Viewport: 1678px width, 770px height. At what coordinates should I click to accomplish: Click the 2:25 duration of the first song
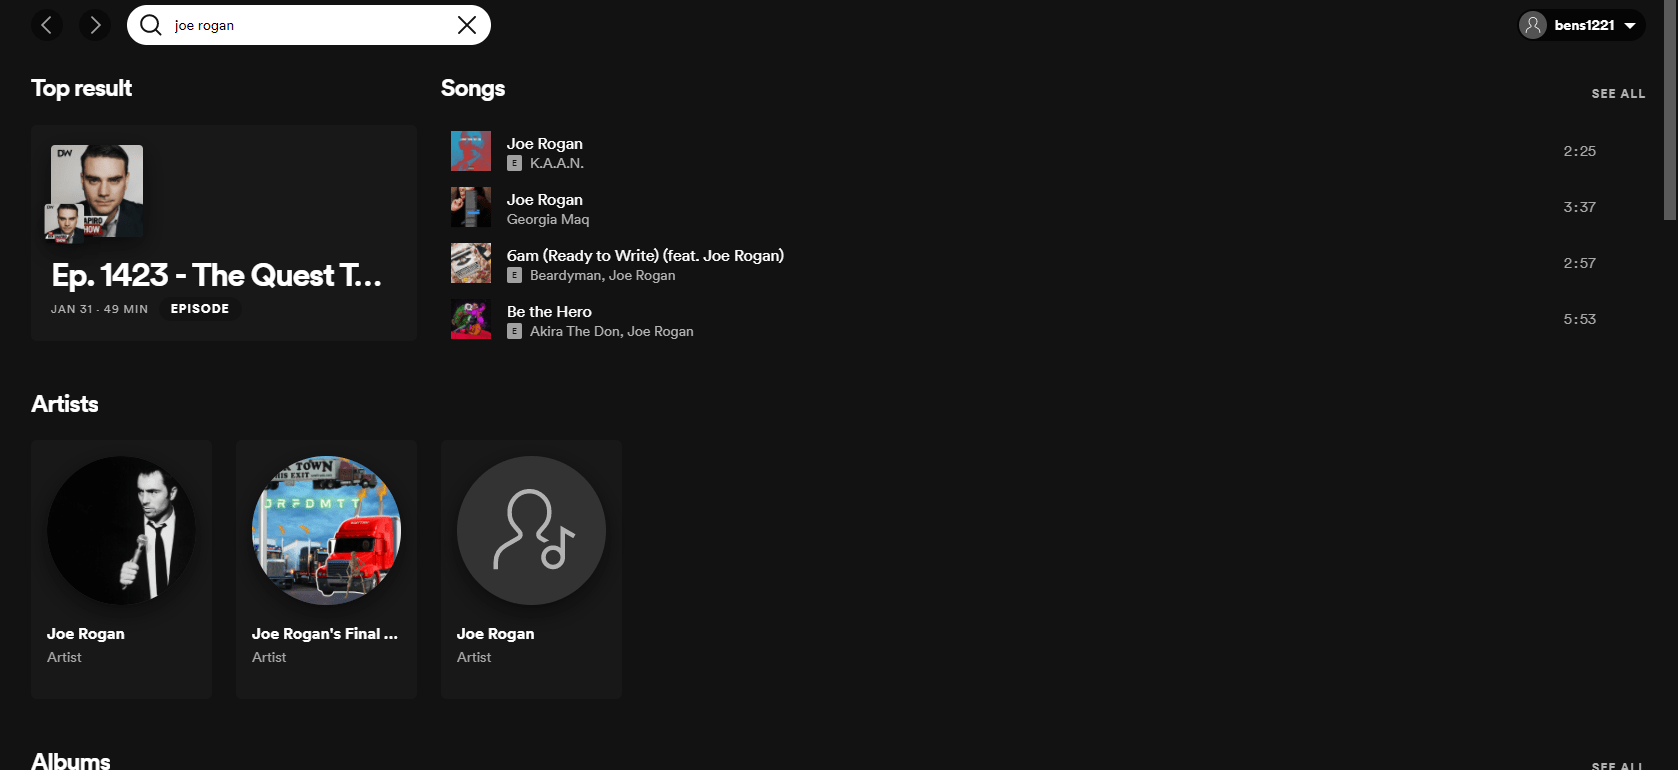pos(1579,151)
